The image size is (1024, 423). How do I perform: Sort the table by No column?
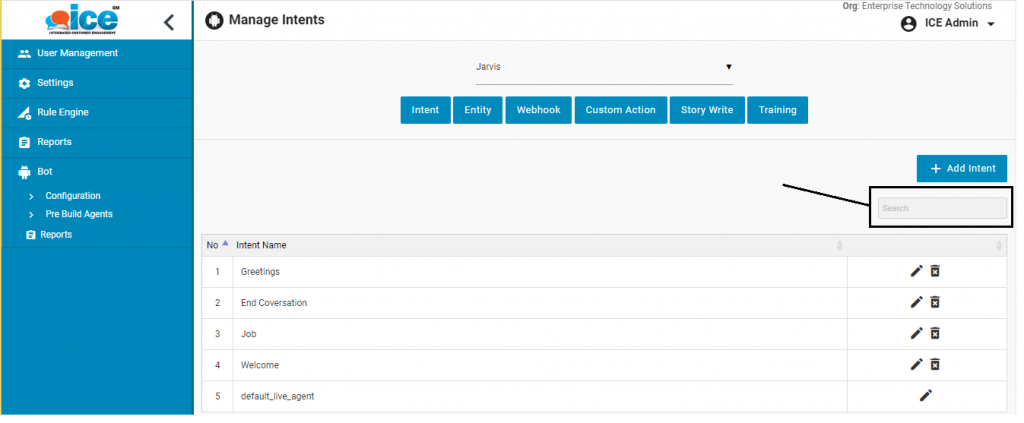[x=217, y=245]
